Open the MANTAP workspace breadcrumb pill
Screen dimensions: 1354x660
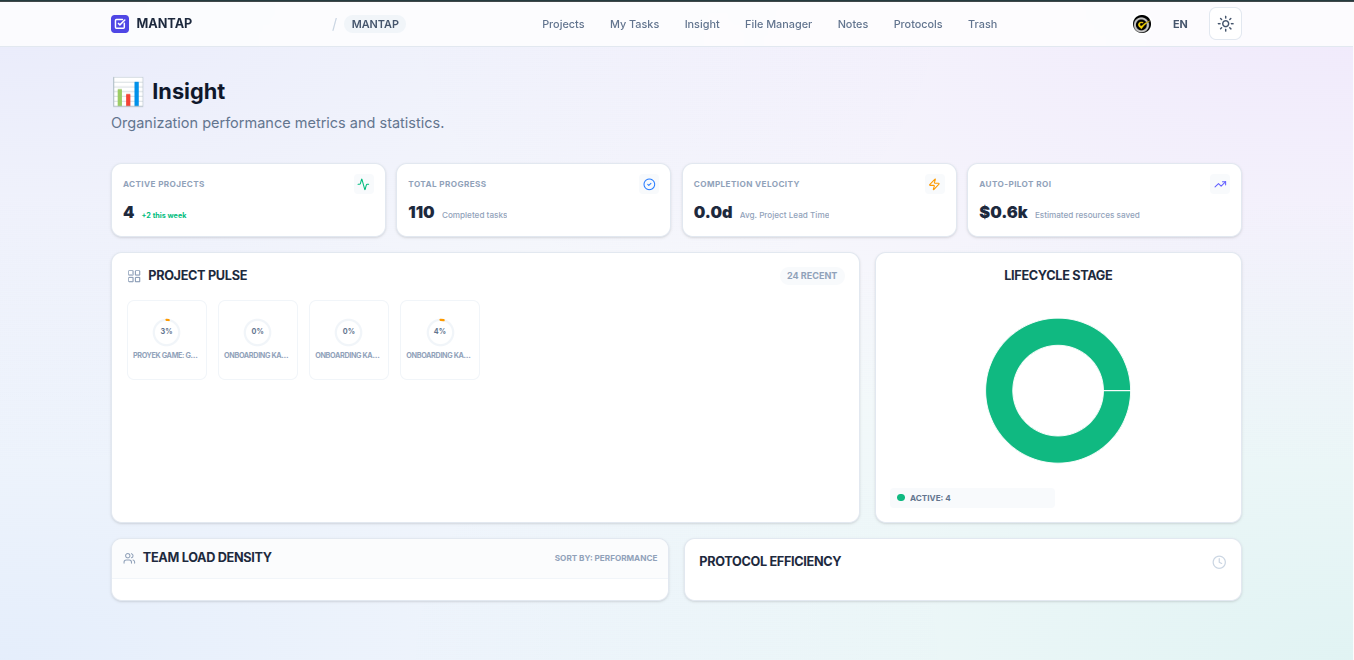click(x=375, y=24)
